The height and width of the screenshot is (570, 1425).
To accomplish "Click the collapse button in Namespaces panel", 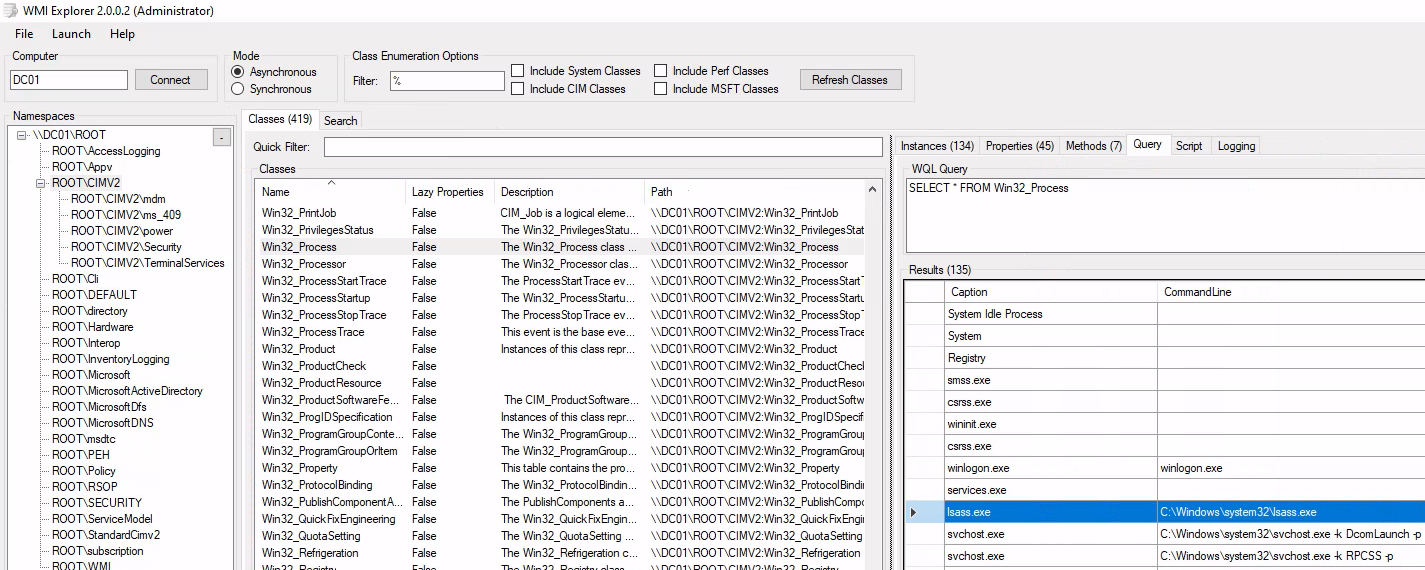I will coord(222,137).
